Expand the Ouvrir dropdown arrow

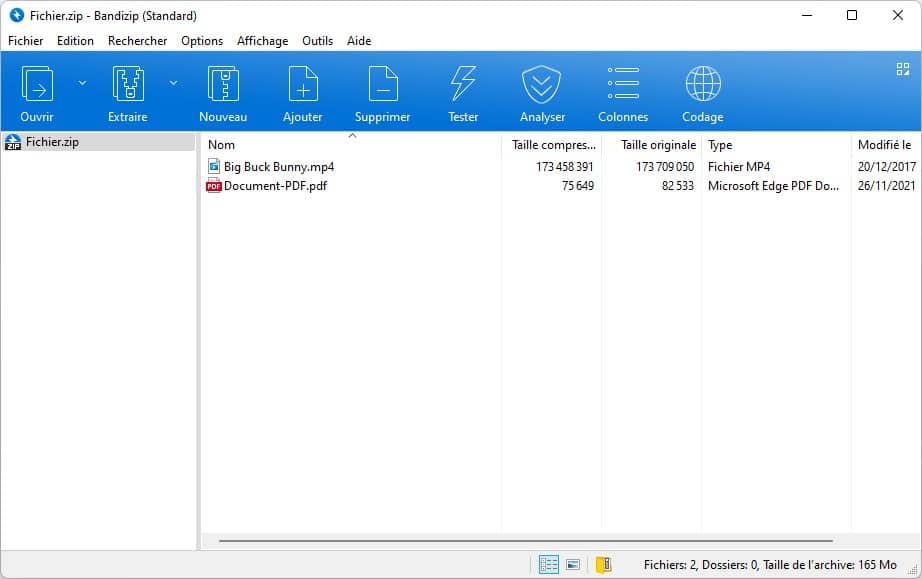pyautogui.click(x=82, y=83)
